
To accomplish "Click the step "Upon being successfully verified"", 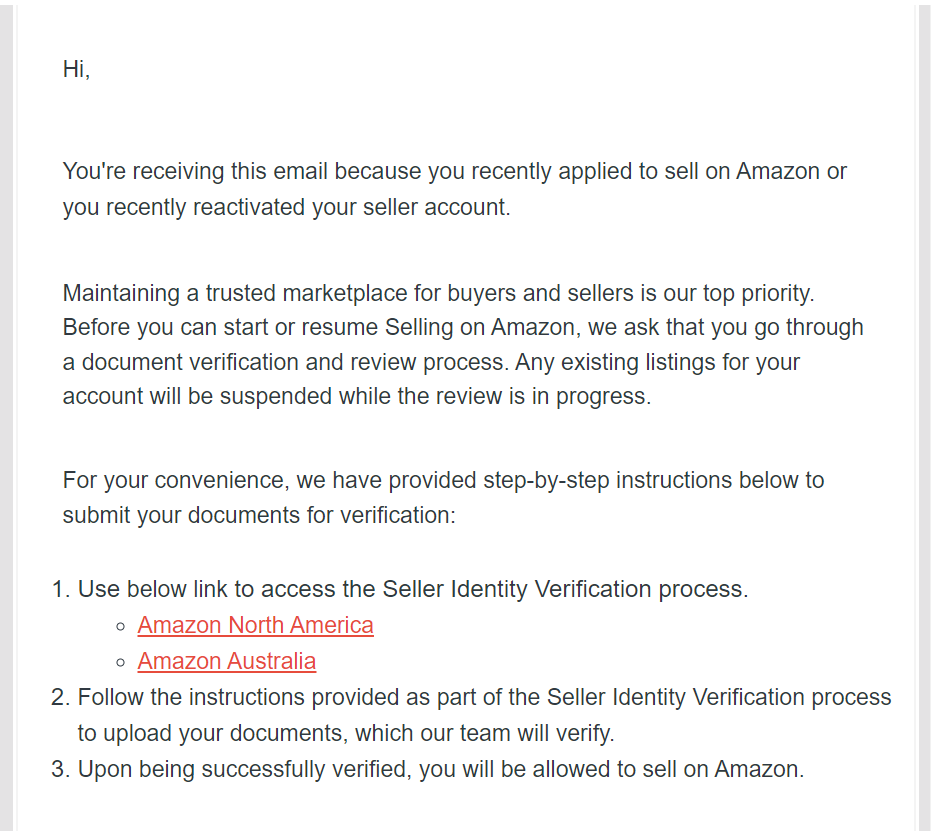I will (x=441, y=769).
